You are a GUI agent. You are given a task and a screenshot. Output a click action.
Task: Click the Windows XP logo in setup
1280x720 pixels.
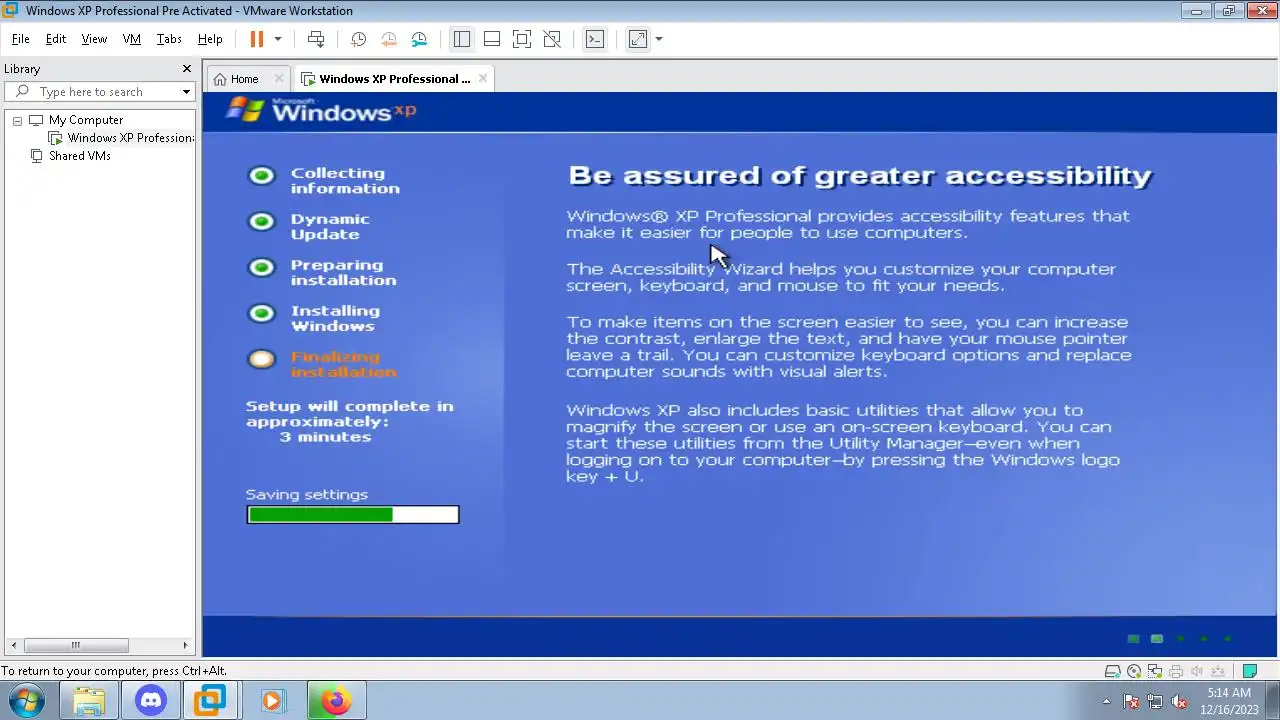point(321,110)
